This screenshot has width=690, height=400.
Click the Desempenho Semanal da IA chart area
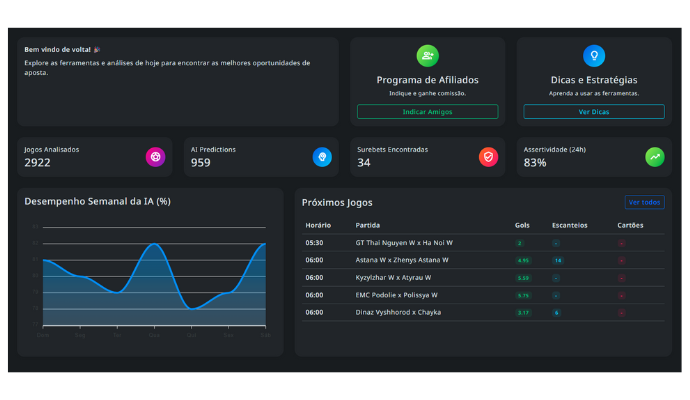tap(153, 275)
